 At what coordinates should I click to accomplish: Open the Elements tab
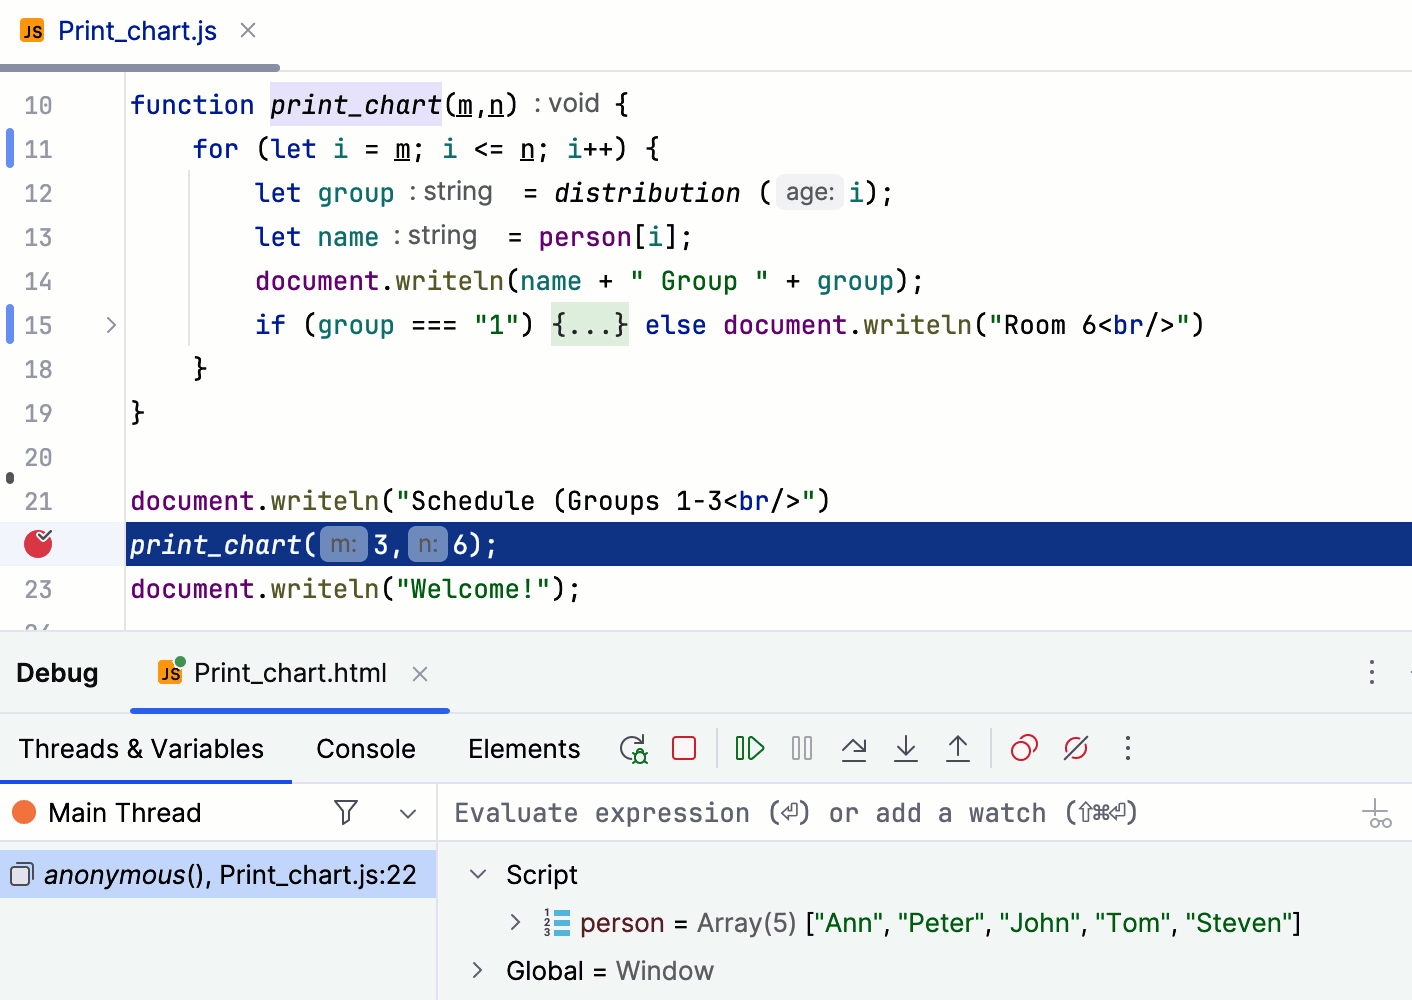tap(524, 748)
